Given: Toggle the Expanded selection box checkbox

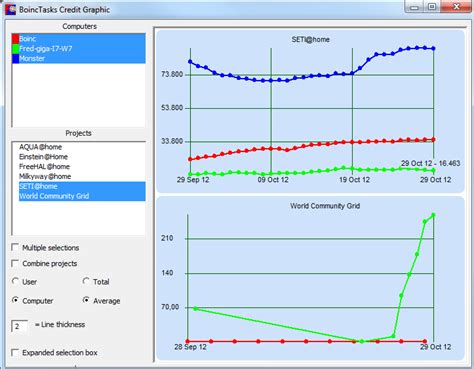Looking at the screenshot, I should click(15, 352).
